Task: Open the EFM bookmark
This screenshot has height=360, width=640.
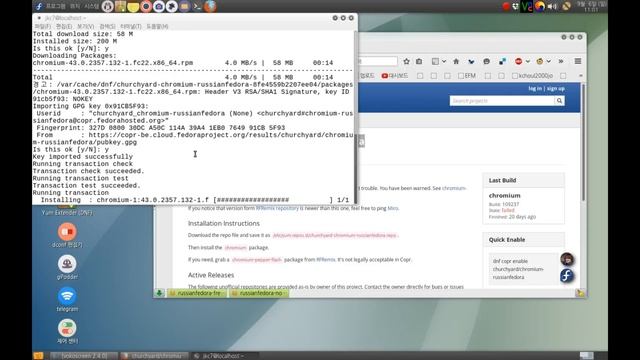Action: pos(467,76)
